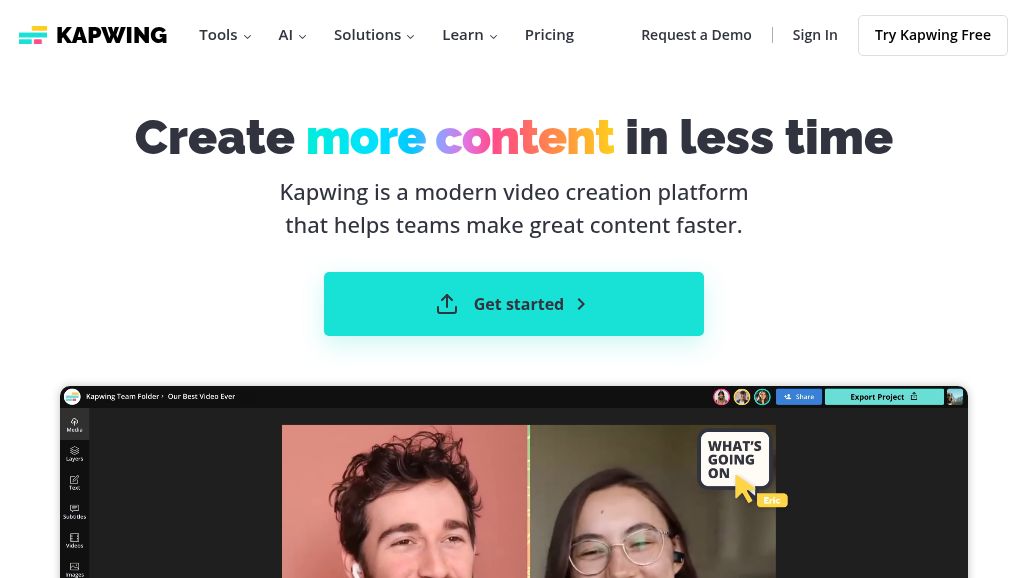This screenshot has height=578, width=1028.
Task: Open the Sign In link
Action: click(815, 35)
